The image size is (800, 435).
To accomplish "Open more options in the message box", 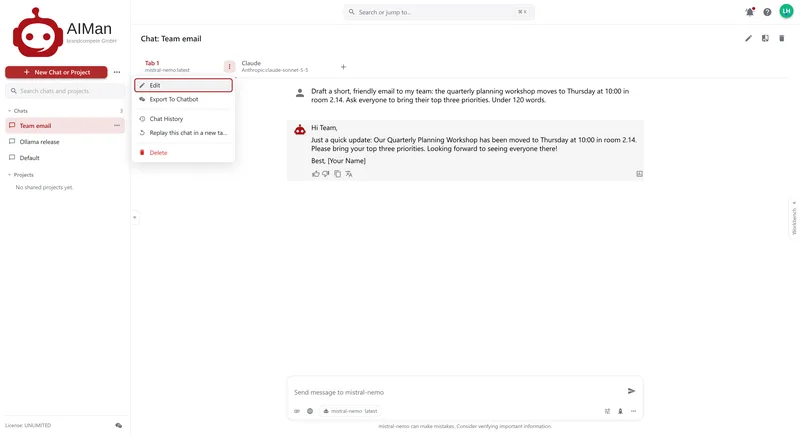I will coord(633,411).
